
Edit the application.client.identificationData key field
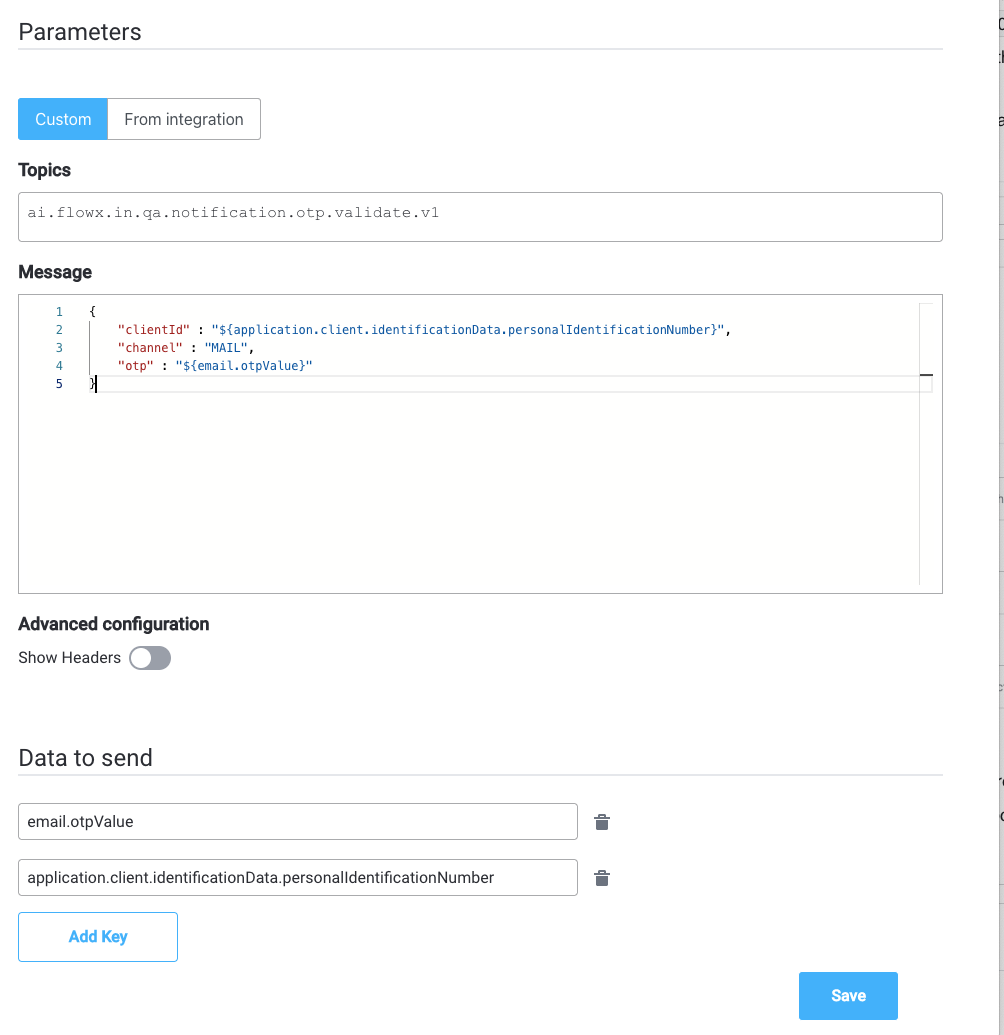pyautogui.click(x=298, y=877)
